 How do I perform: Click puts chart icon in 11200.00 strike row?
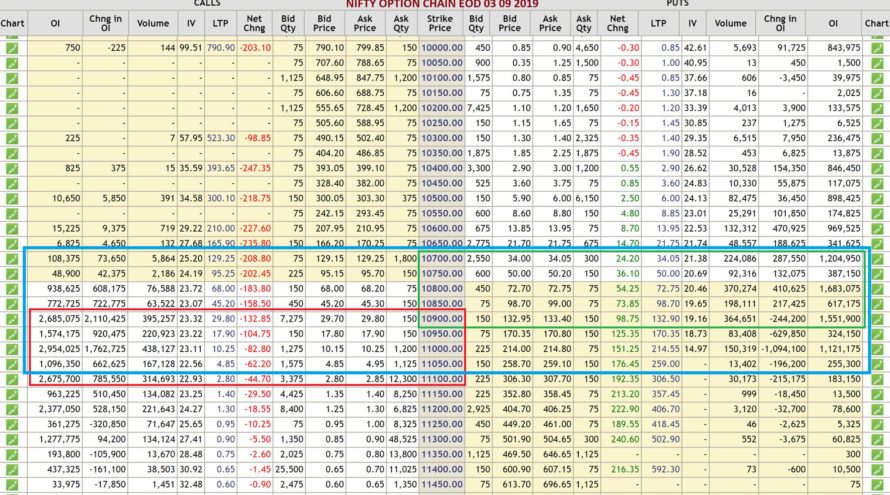(x=877, y=409)
